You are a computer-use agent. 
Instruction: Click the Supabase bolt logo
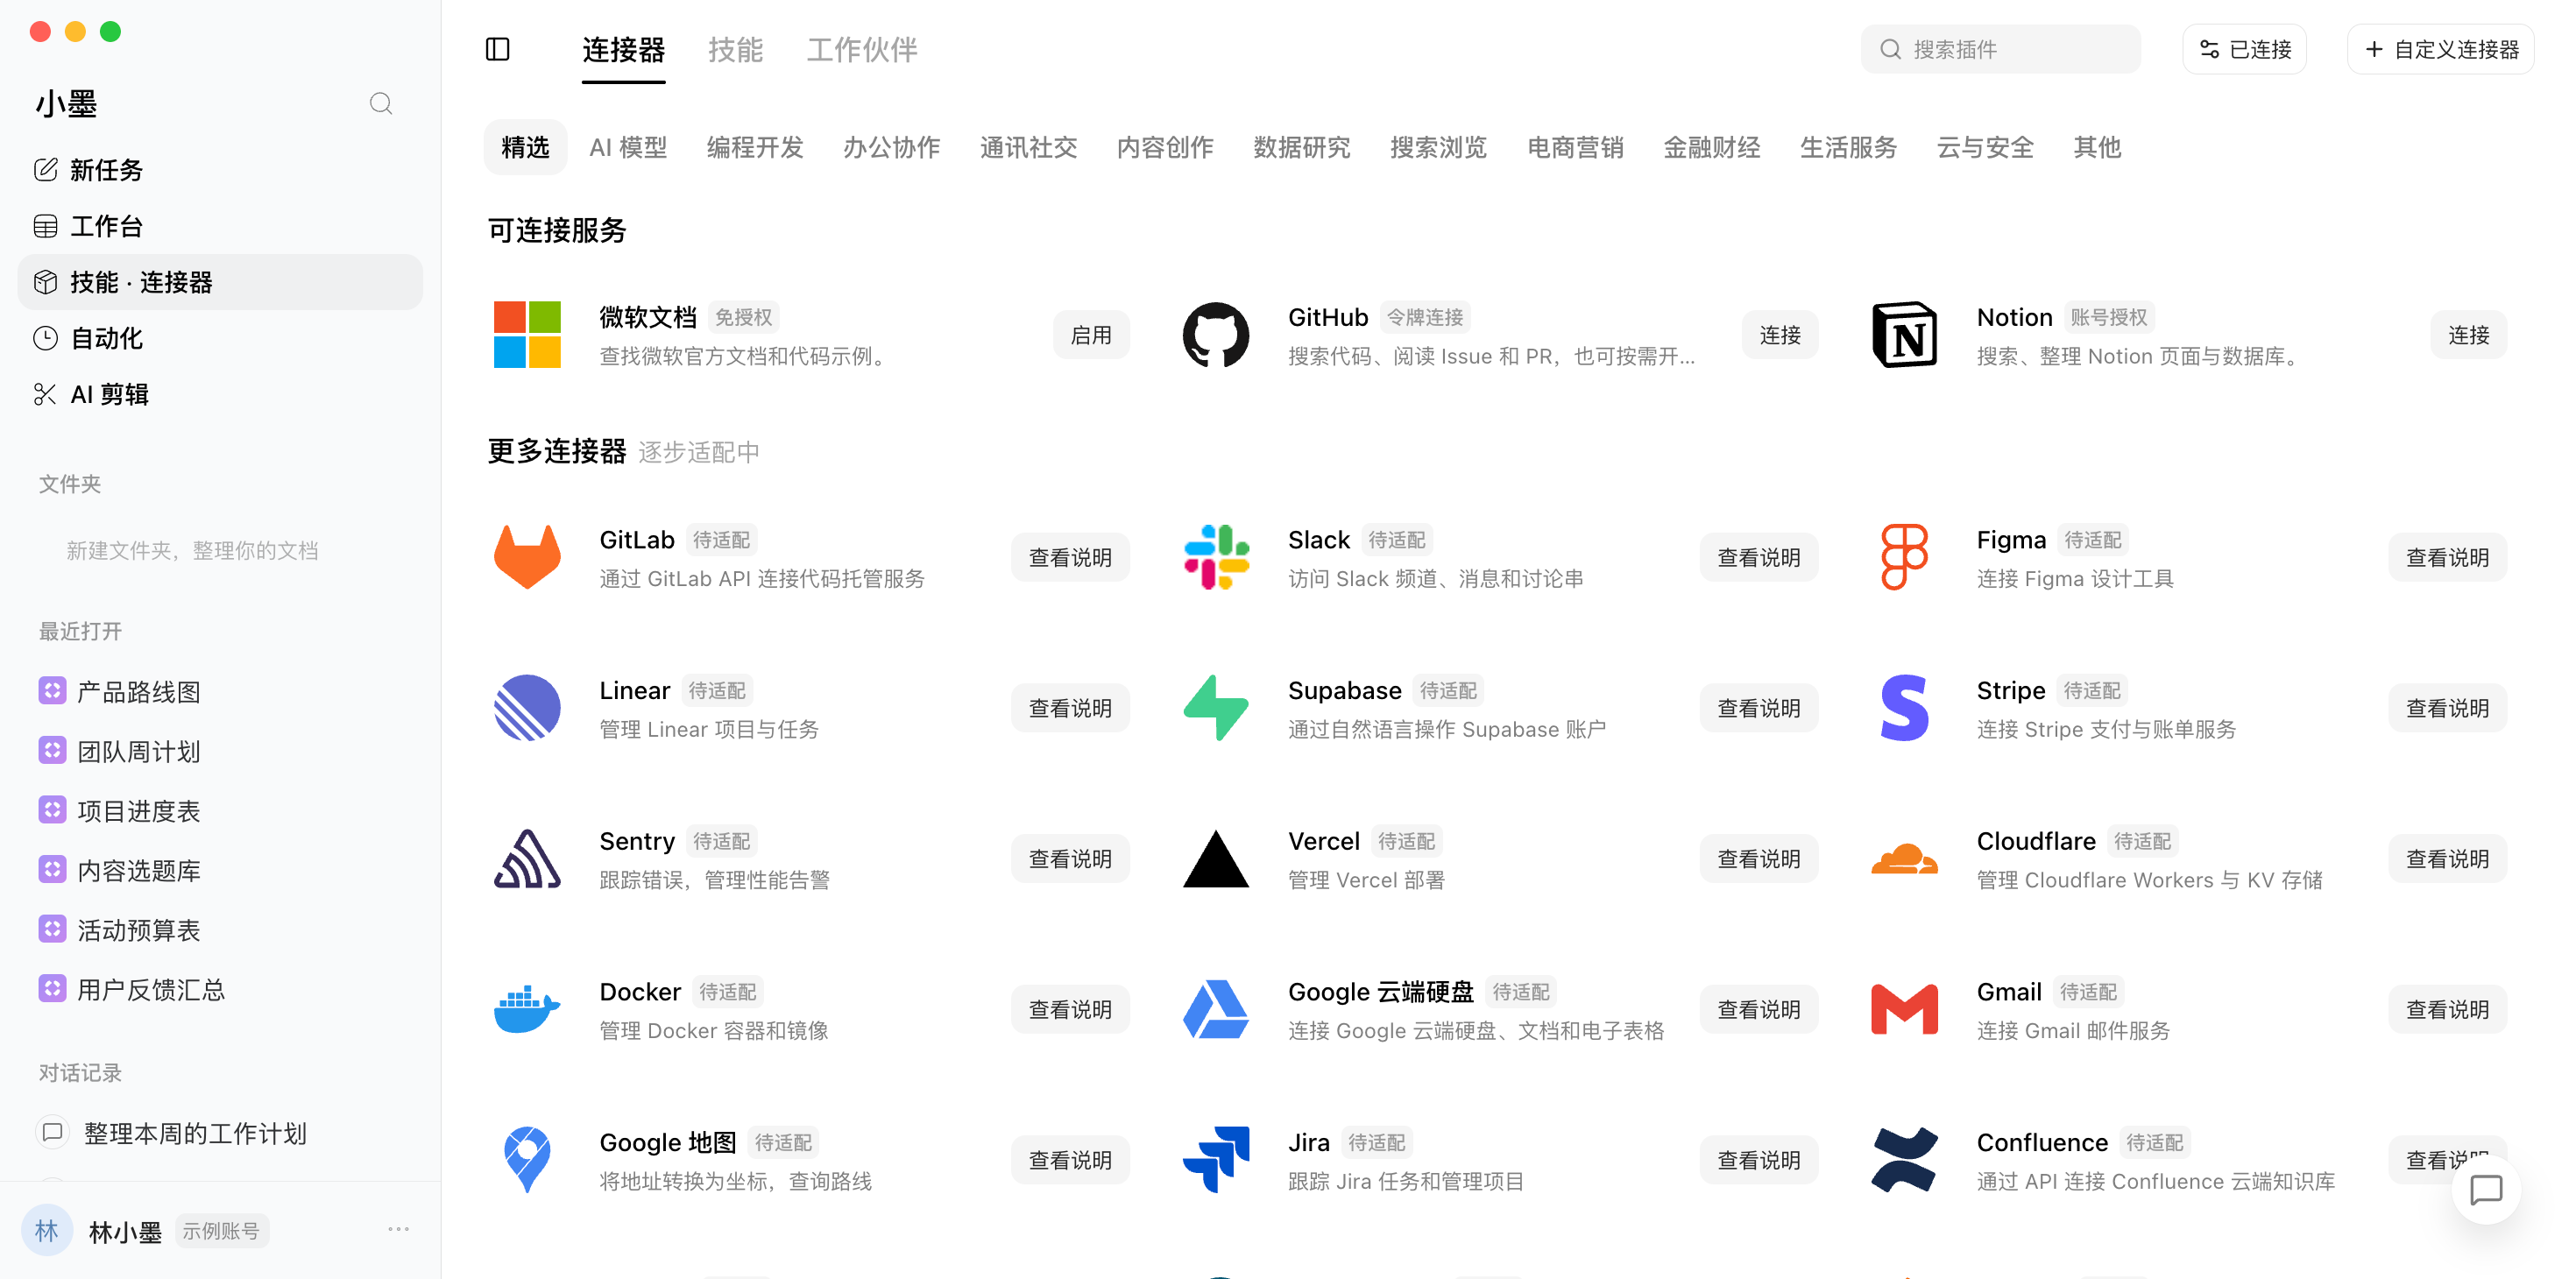(1215, 708)
